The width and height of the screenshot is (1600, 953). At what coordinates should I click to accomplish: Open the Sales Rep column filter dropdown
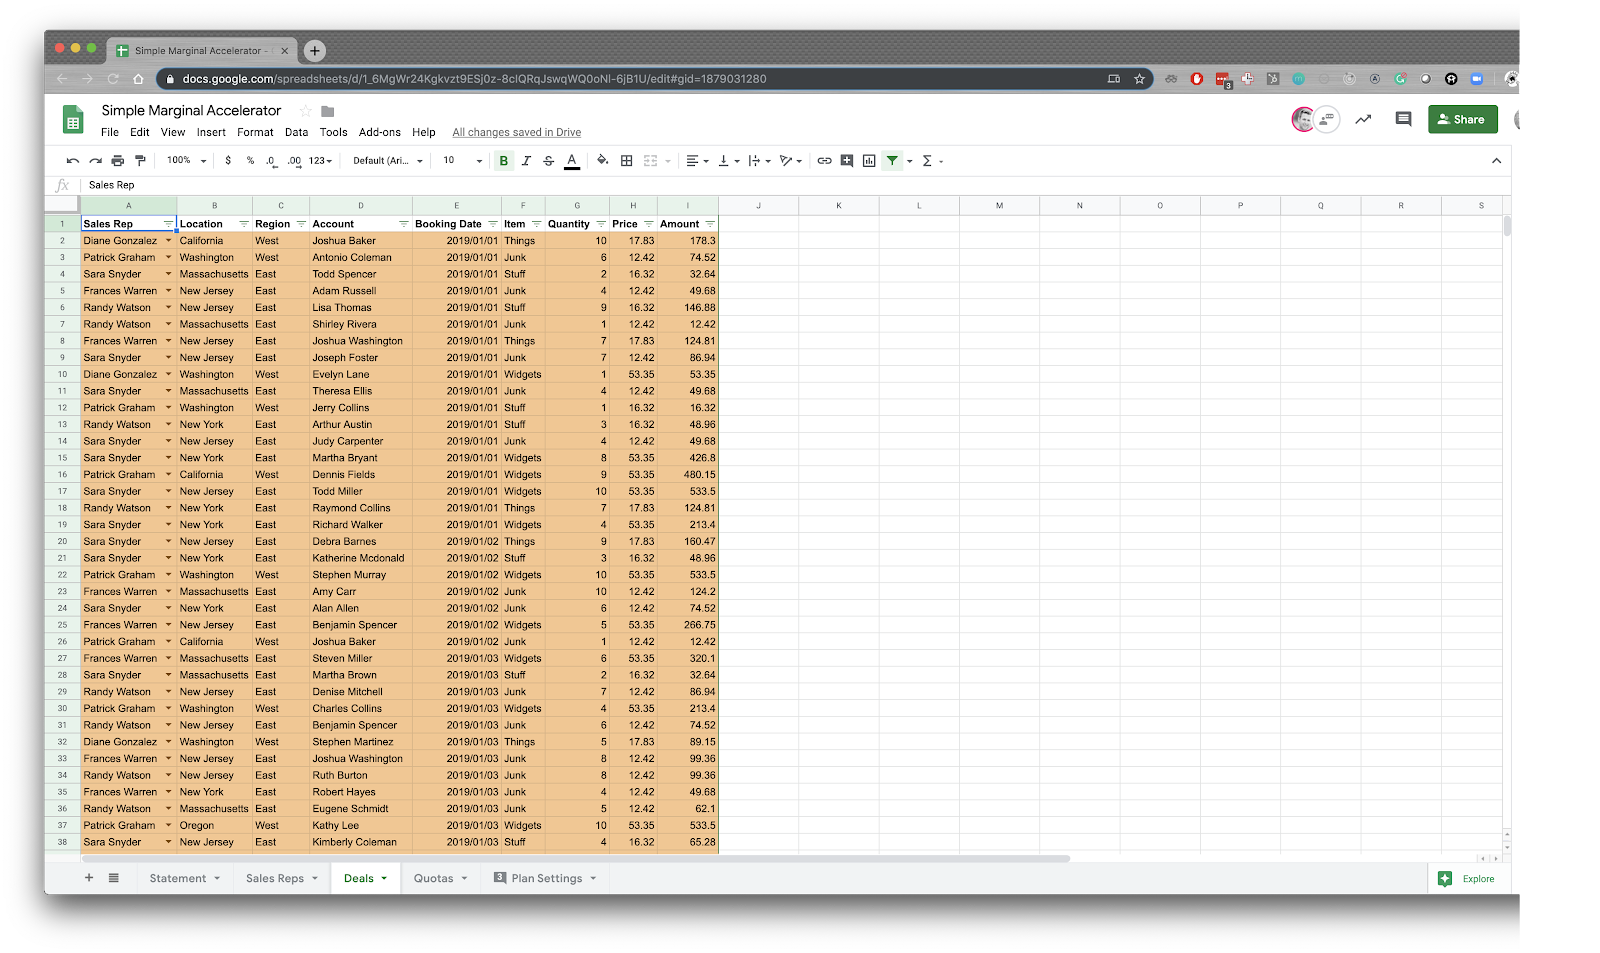coord(168,224)
